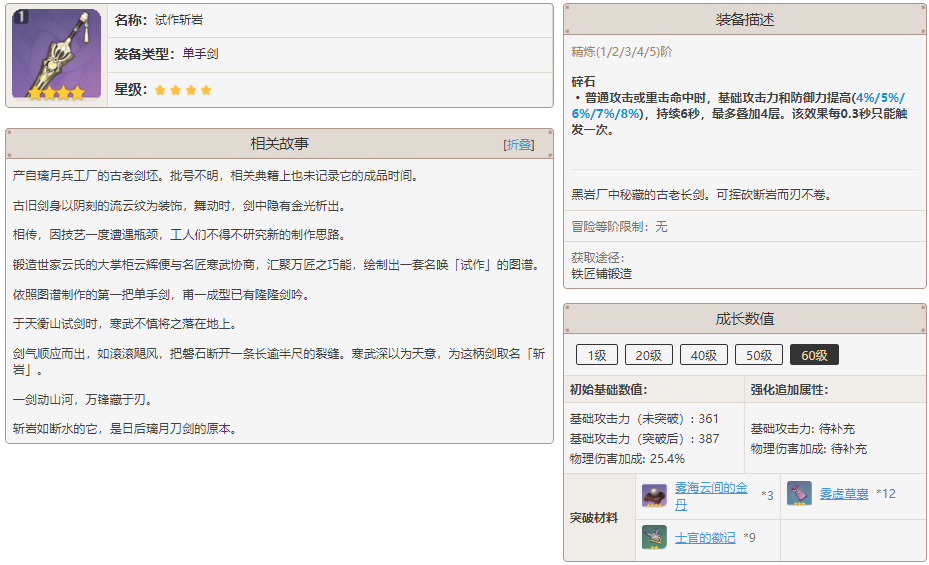Screen dimensions: 929x565
Task: Click the 士官的徽记 material icon
Action: coord(654,537)
